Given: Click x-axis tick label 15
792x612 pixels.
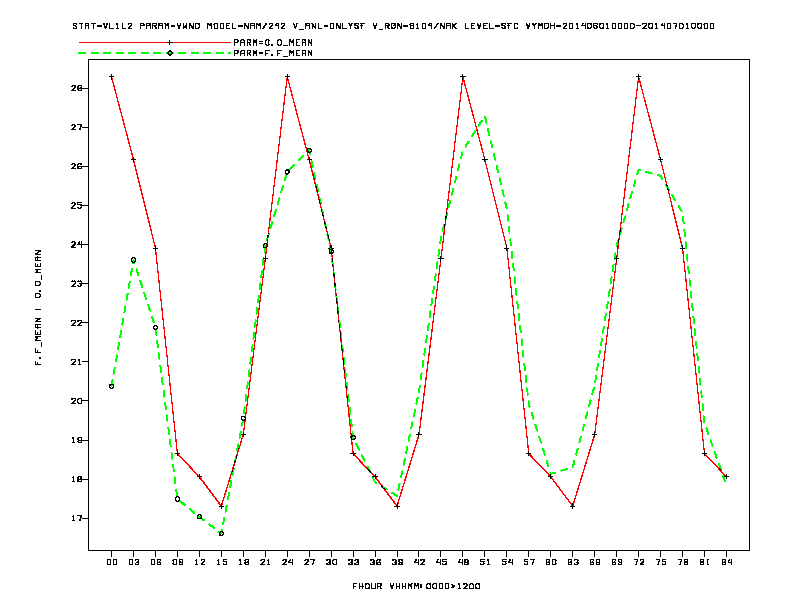Looking at the screenshot, I should 221,562.
